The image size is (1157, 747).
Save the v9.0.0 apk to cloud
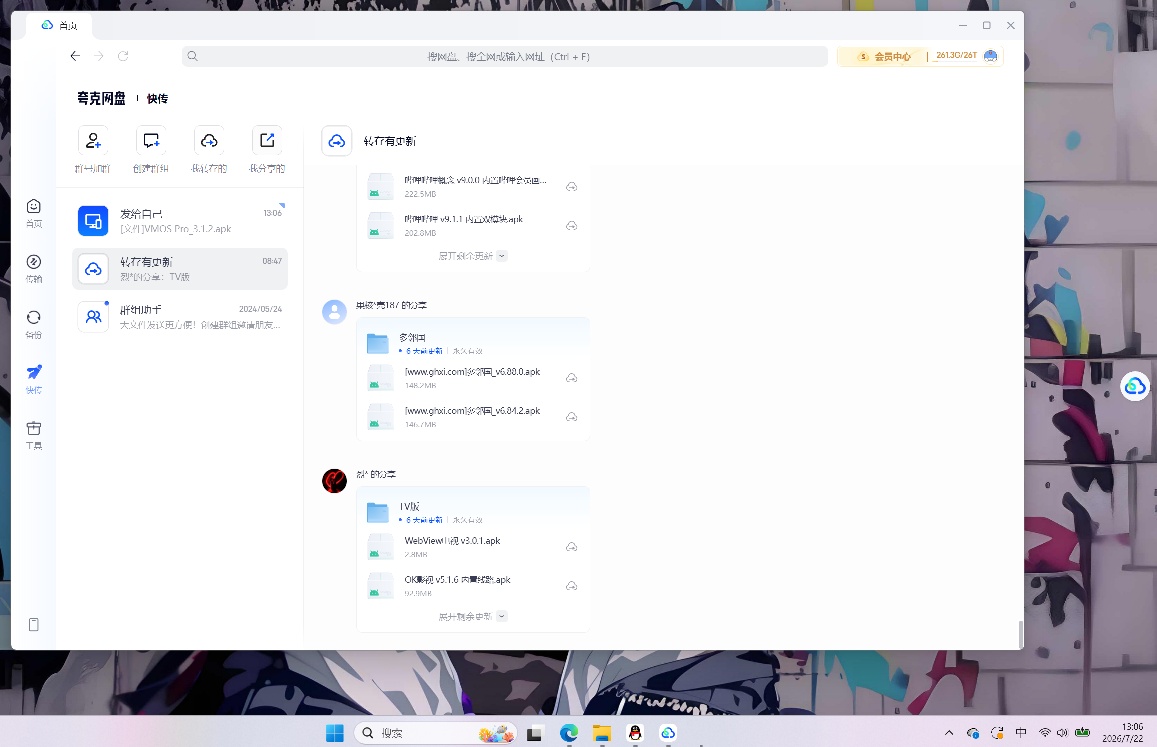pos(571,187)
